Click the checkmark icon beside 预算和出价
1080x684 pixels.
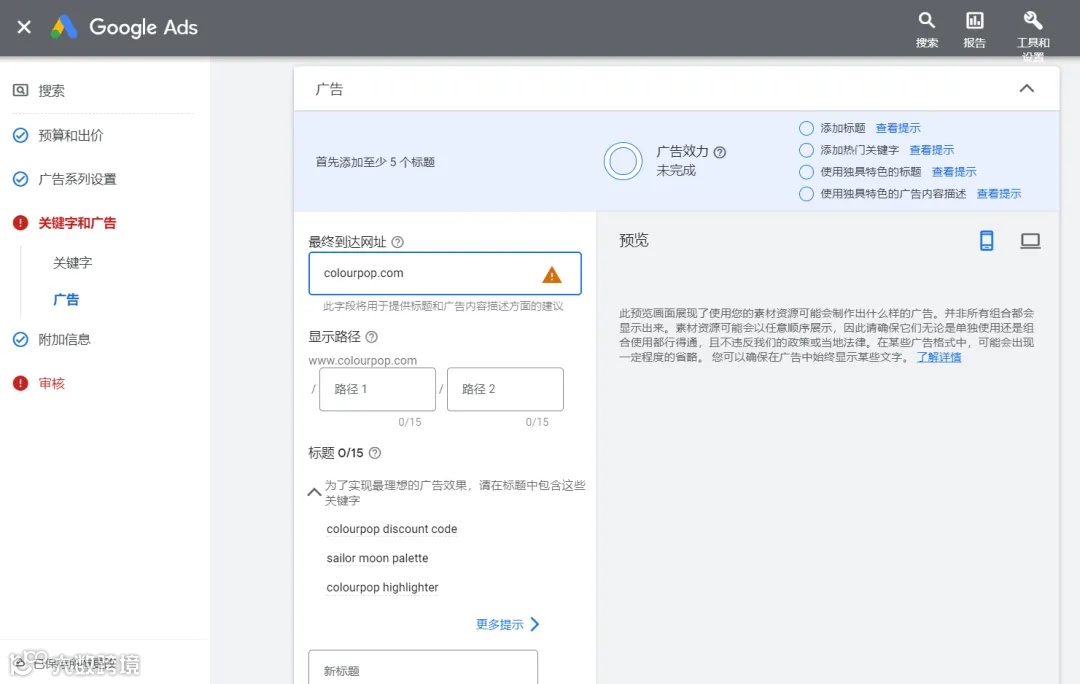pos(21,135)
